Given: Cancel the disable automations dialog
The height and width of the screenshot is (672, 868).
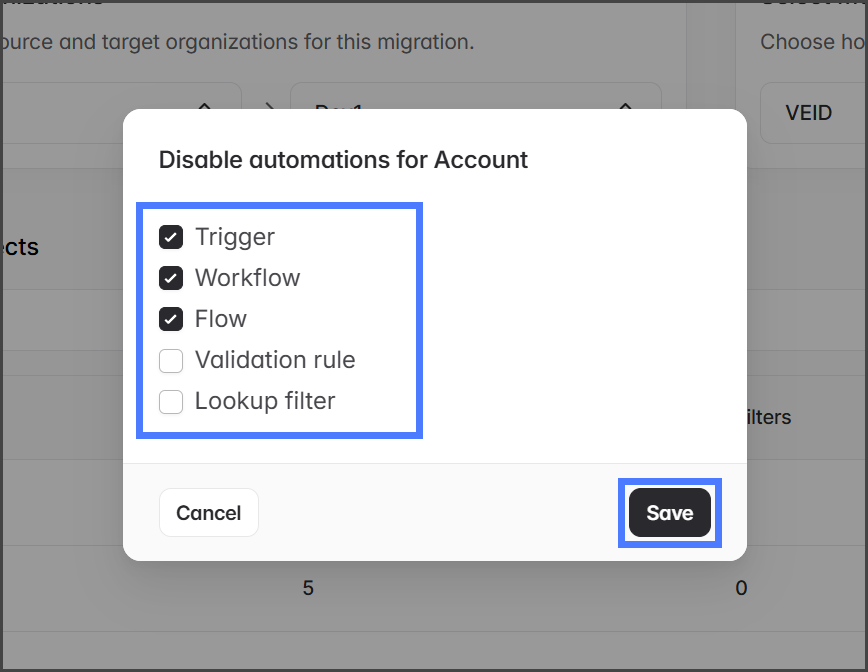Looking at the screenshot, I should [208, 513].
